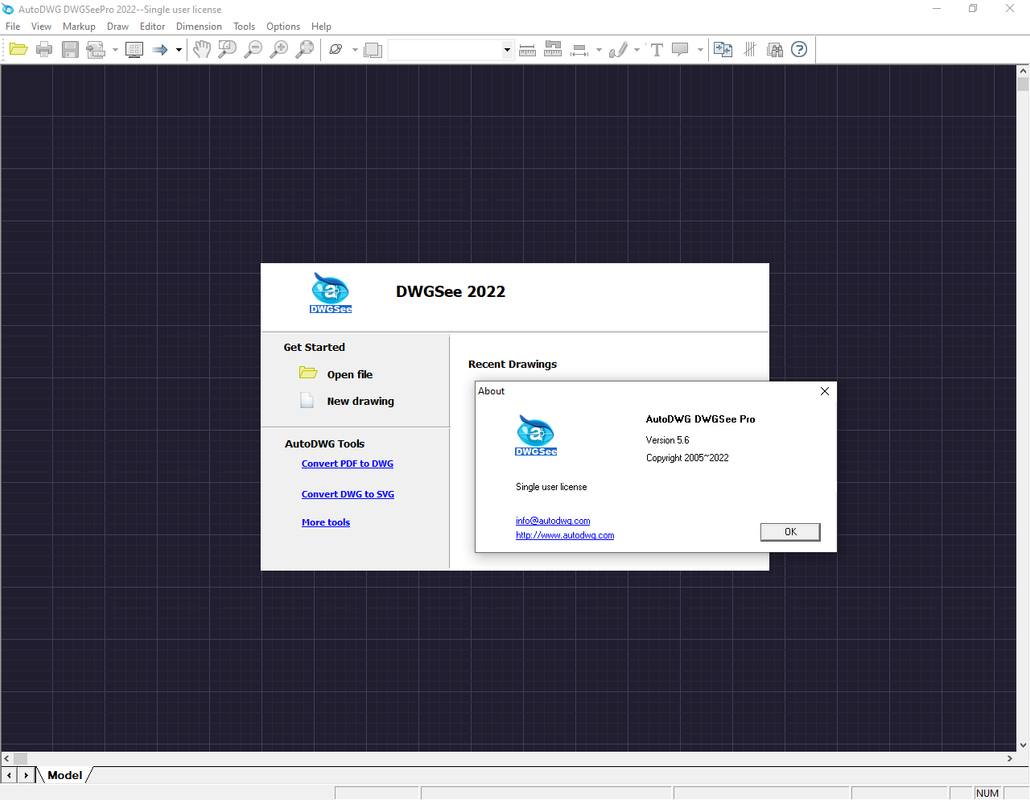Open the Dimension menu
Screen dimensions: 1030x800
(x=199, y=26)
